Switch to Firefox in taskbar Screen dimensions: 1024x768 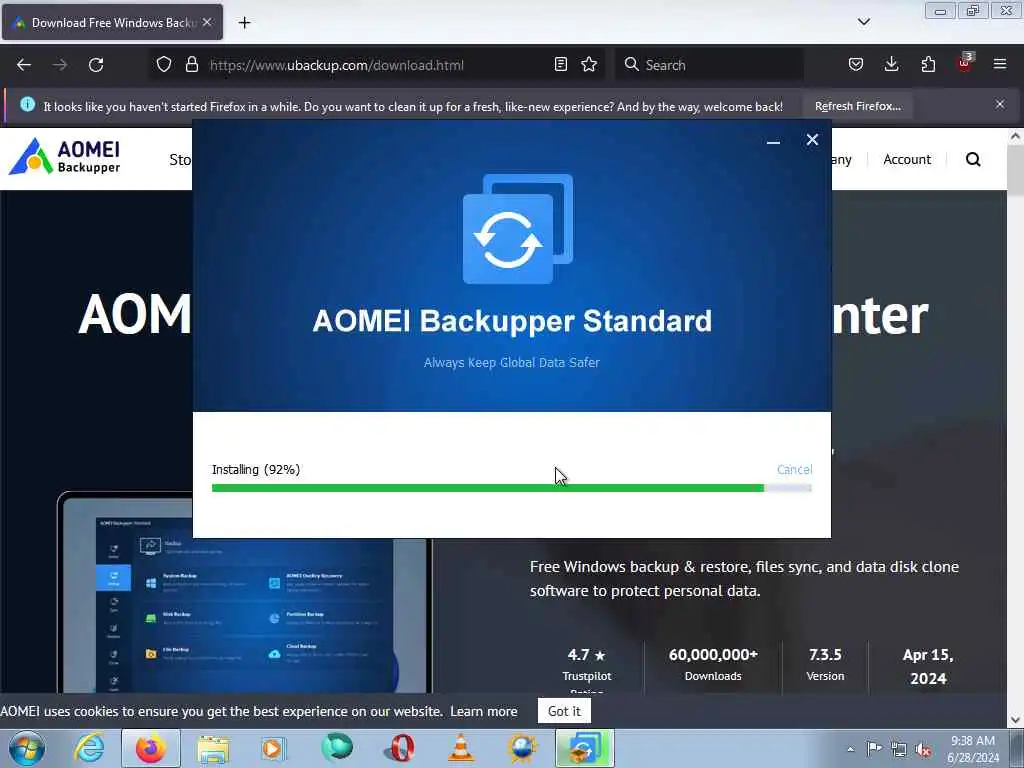tap(150, 748)
